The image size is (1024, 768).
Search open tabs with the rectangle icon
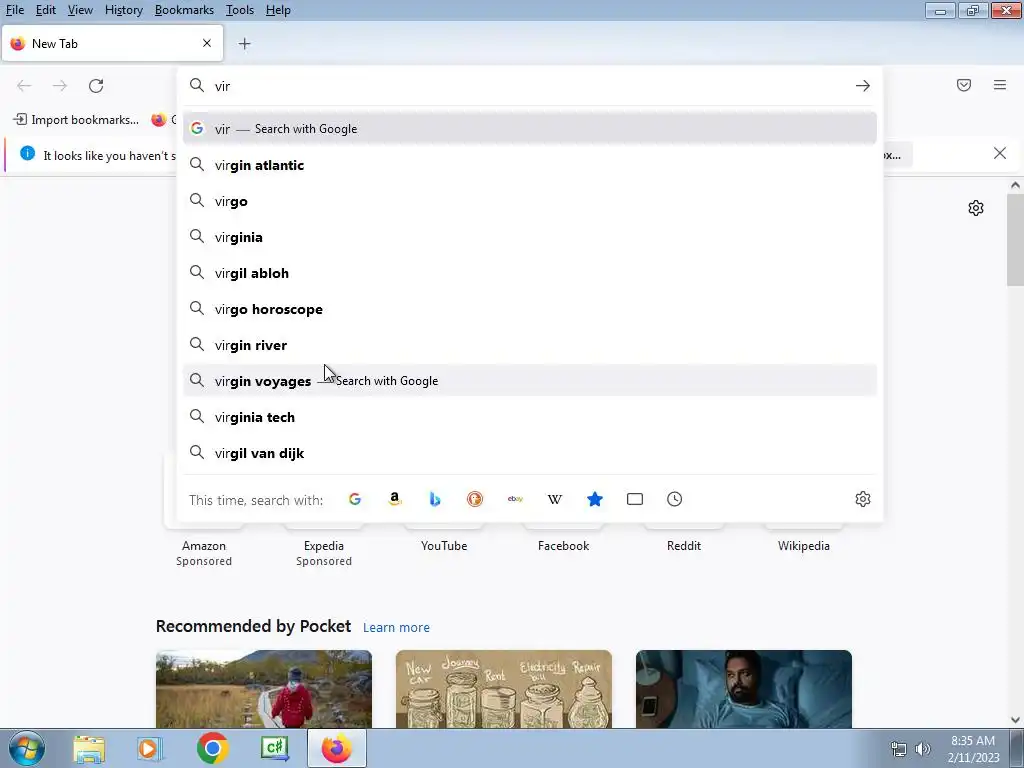635,500
